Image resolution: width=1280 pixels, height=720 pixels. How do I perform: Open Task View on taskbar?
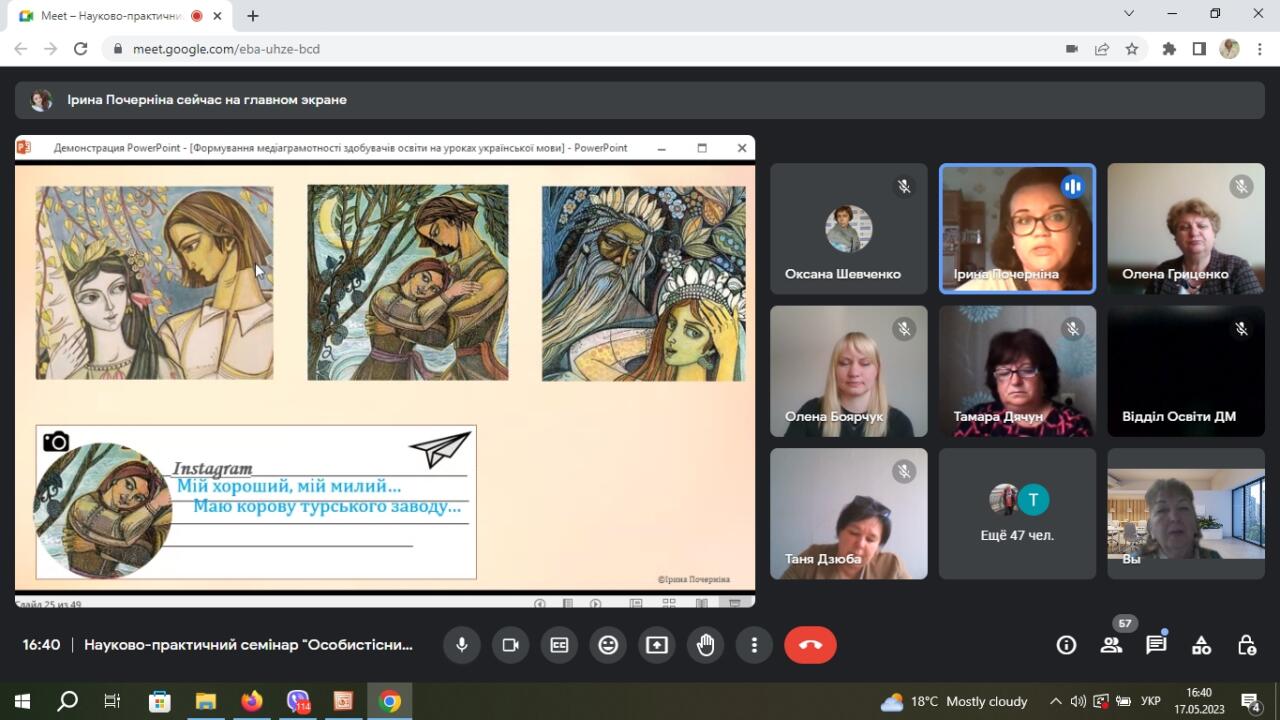click(113, 701)
